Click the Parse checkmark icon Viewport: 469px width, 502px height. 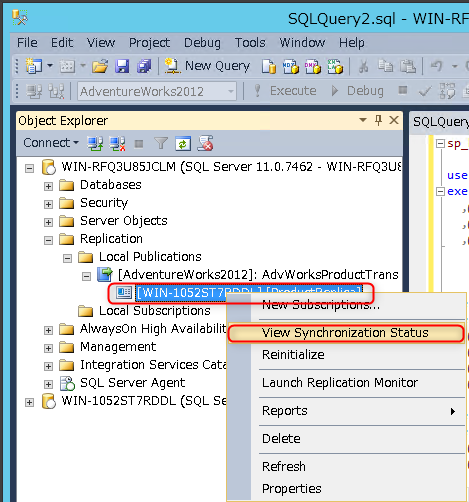click(425, 91)
